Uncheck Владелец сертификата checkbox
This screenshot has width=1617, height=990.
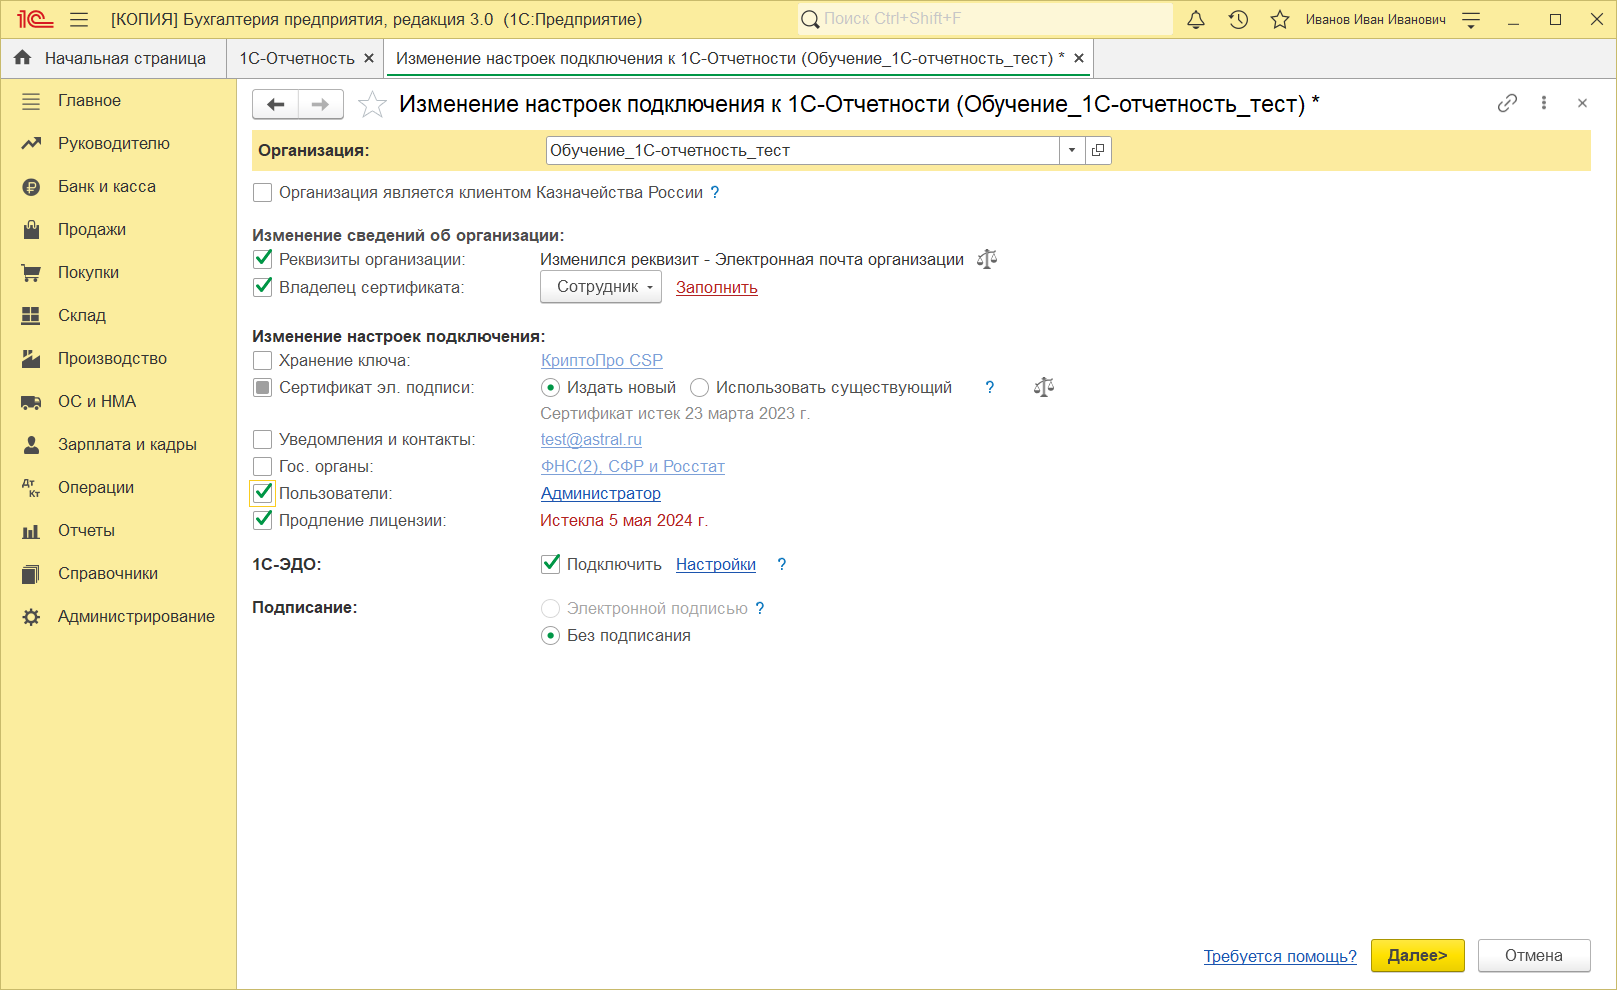[263, 287]
